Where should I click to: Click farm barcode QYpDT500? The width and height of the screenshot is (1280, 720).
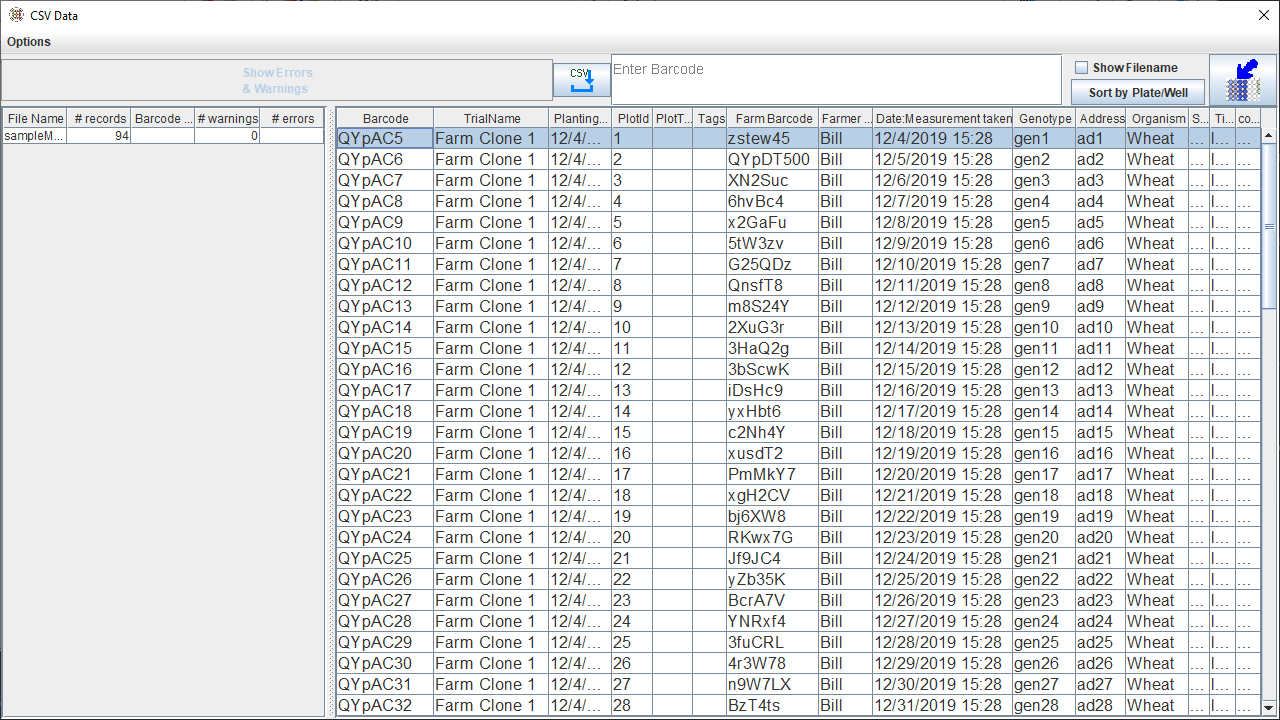click(773, 159)
